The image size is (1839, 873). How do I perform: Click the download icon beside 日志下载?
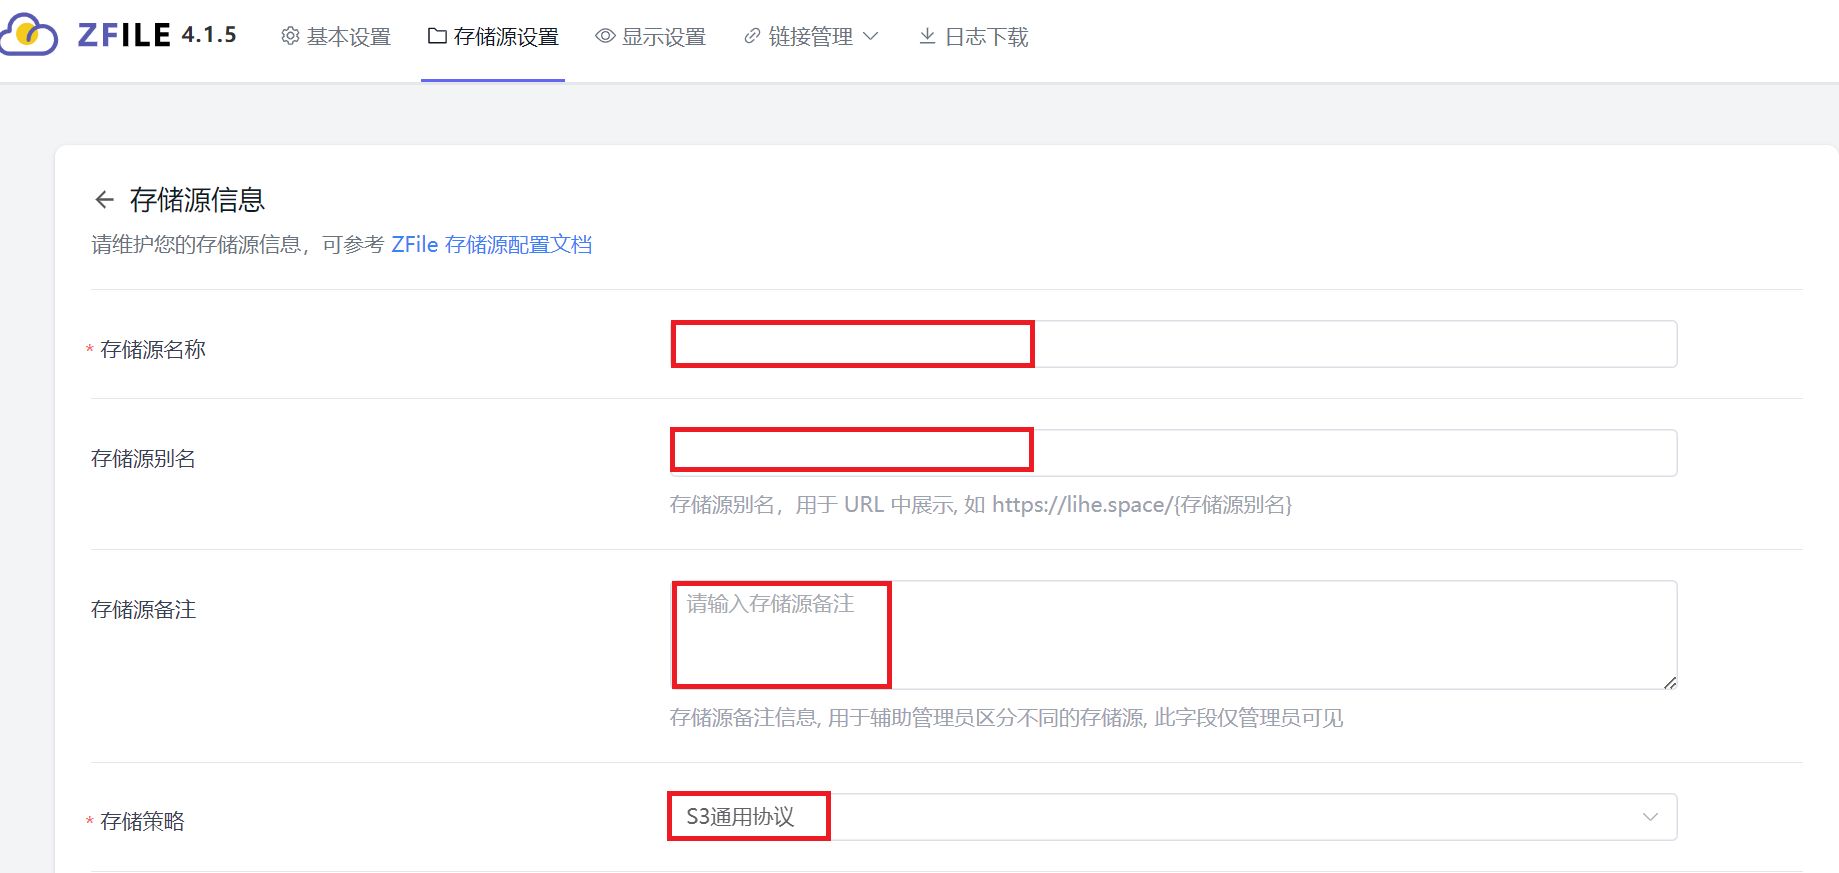tap(927, 36)
